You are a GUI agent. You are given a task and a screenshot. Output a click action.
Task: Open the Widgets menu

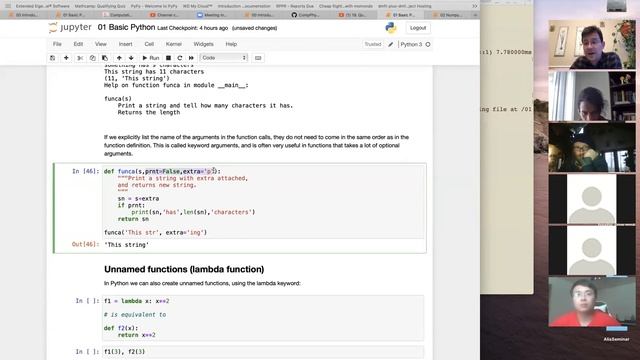point(203,44)
